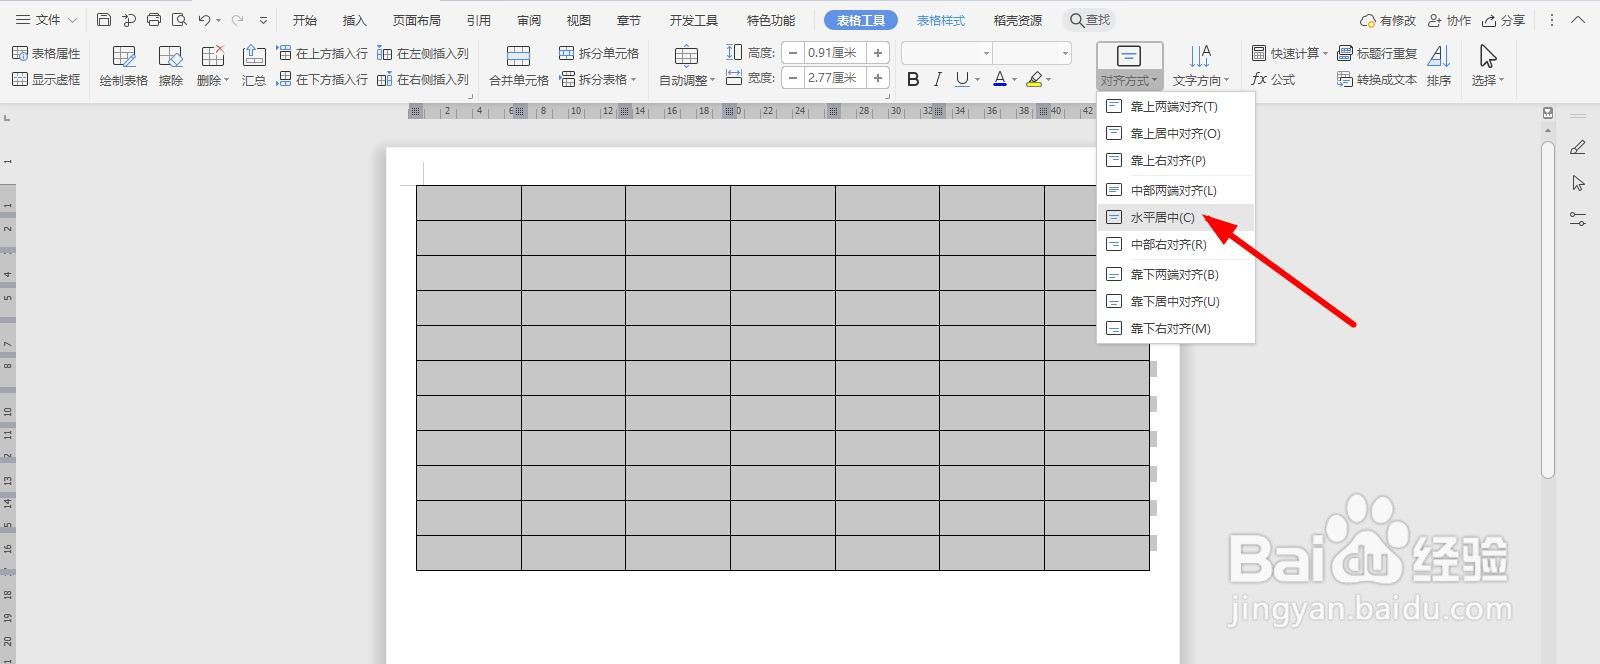The height and width of the screenshot is (664, 1600).
Task: Click the Formula (fx 公式) button
Action: pyautogui.click(x=1273, y=79)
